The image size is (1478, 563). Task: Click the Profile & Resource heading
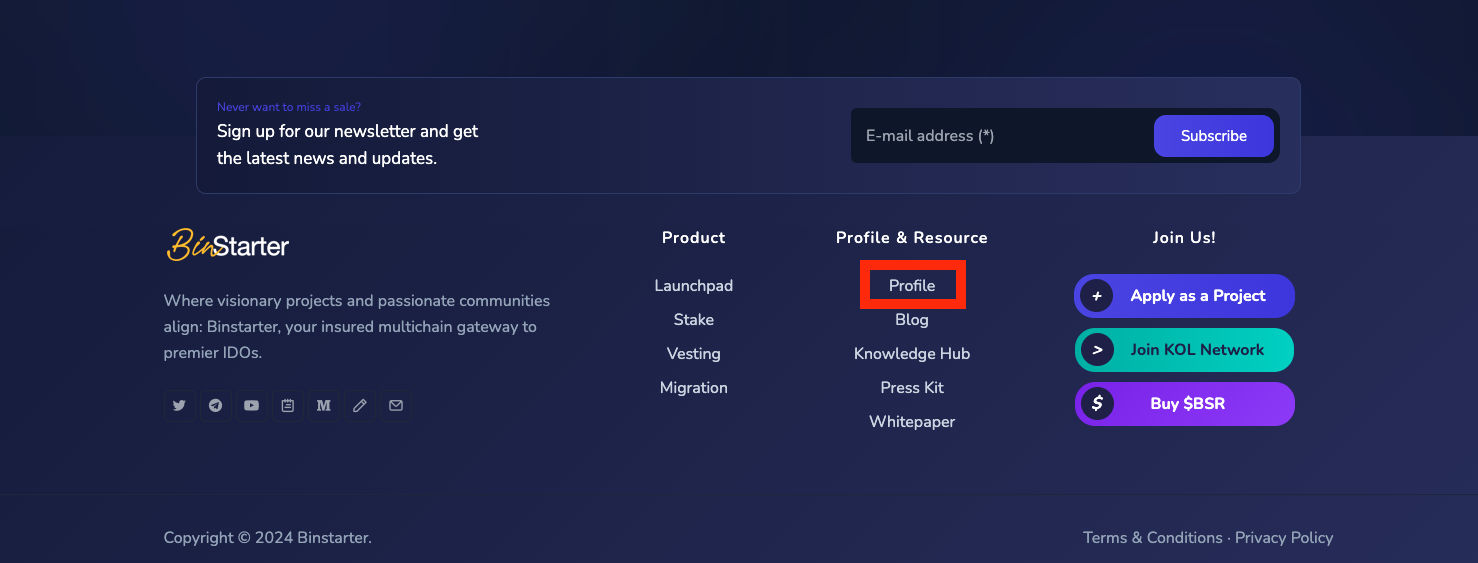(912, 238)
